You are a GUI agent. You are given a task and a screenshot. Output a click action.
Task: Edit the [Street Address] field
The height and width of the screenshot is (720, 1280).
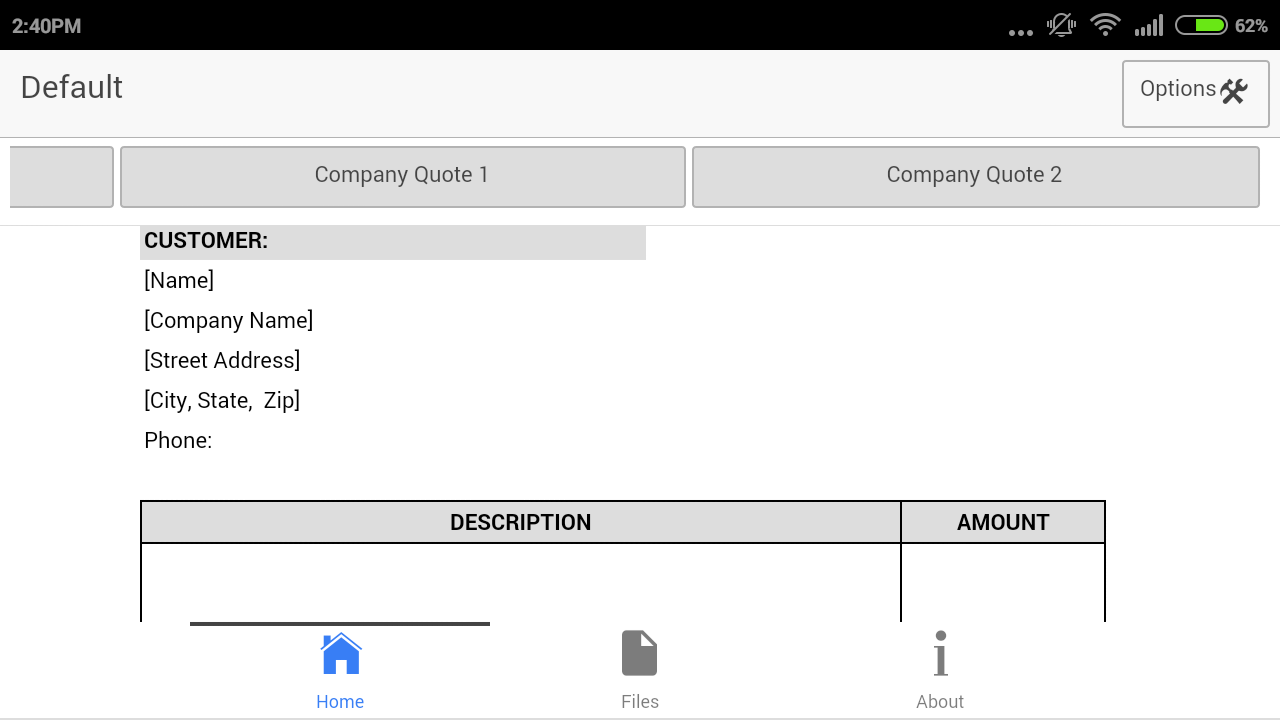coord(222,361)
